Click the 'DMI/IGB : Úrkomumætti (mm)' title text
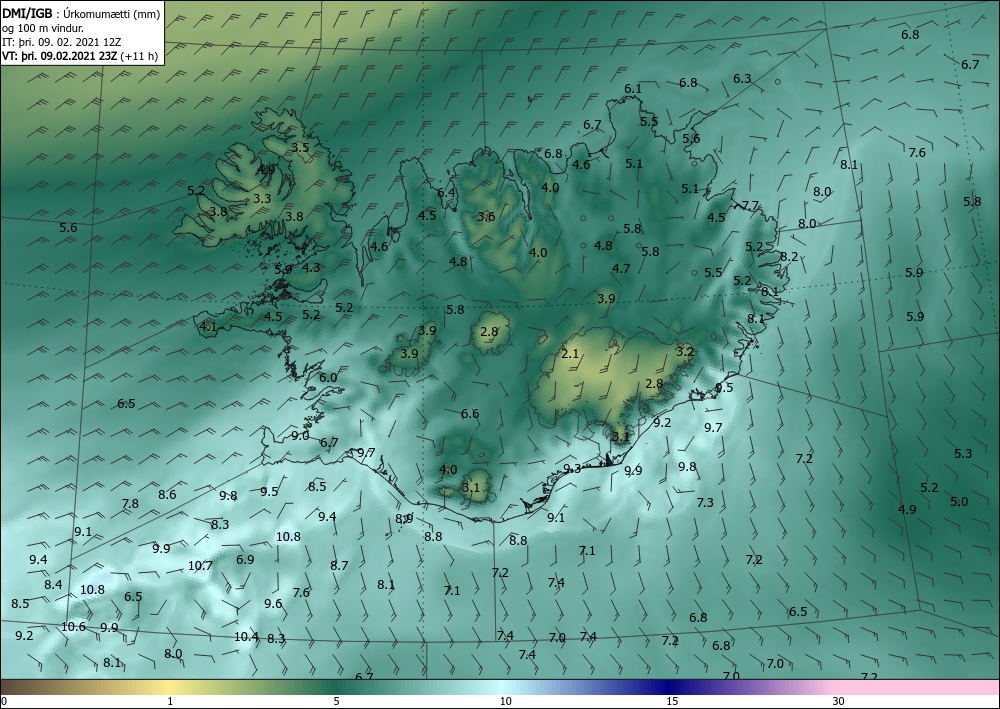Image resolution: width=1000 pixels, height=709 pixels. click(81, 13)
